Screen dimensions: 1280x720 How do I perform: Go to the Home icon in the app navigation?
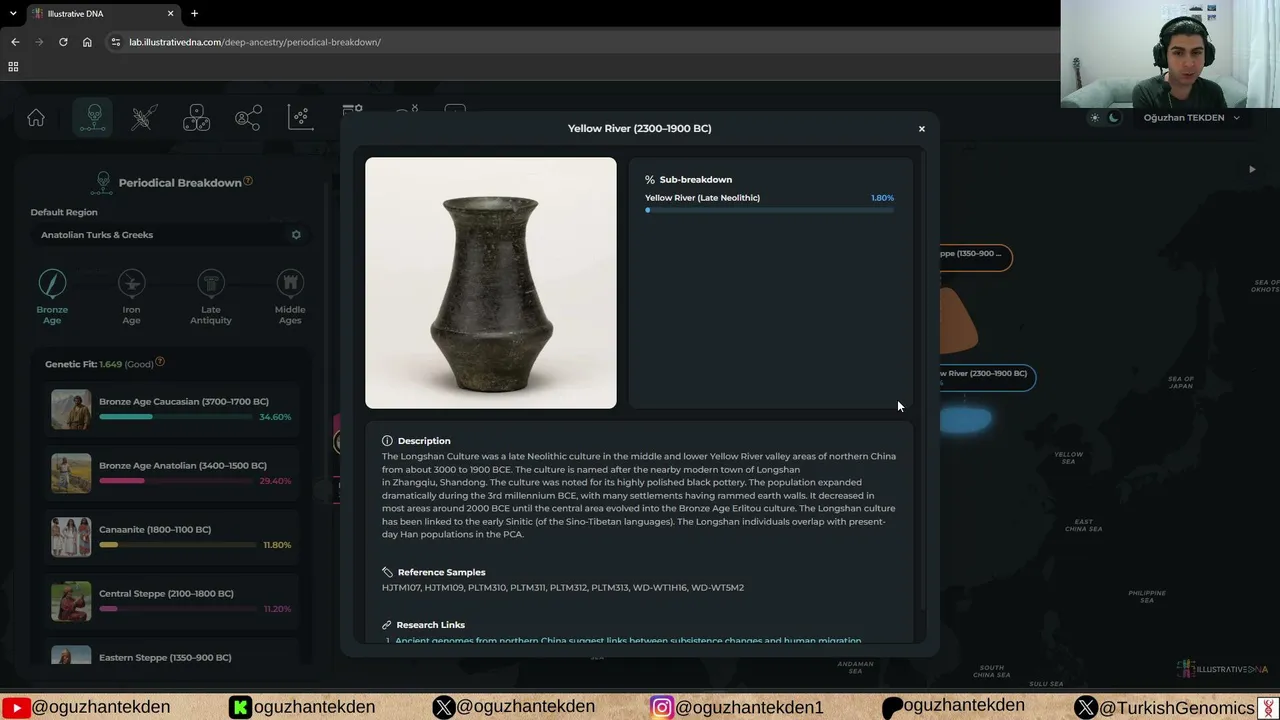(36, 118)
